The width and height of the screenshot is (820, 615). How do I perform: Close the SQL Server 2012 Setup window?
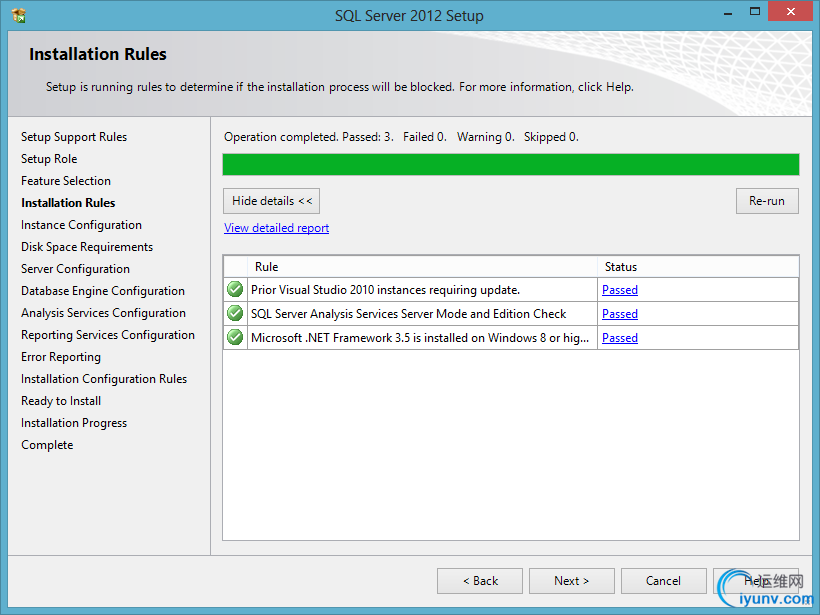click(x=790, y=12)
